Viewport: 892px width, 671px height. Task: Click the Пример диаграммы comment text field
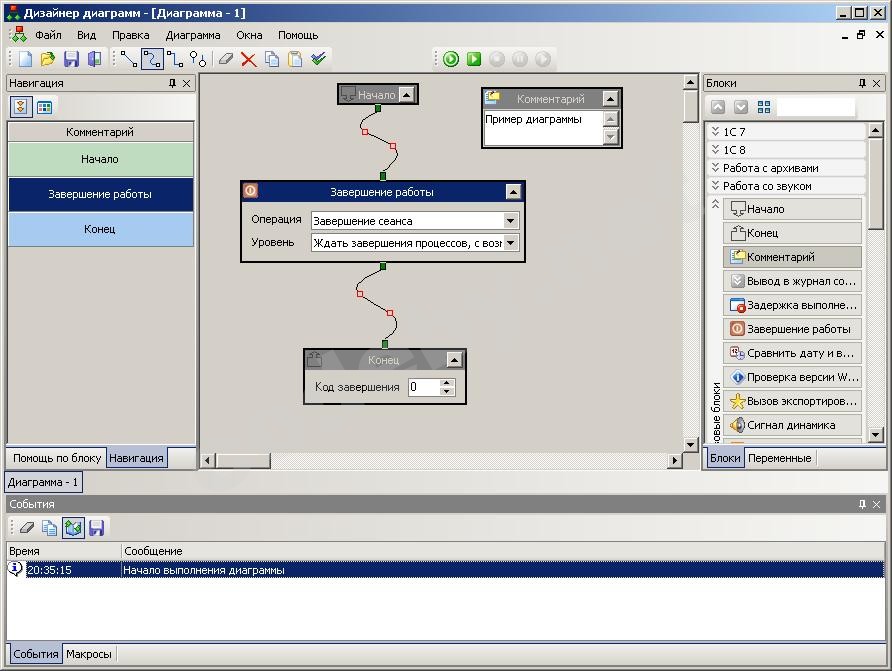point(542,126)
